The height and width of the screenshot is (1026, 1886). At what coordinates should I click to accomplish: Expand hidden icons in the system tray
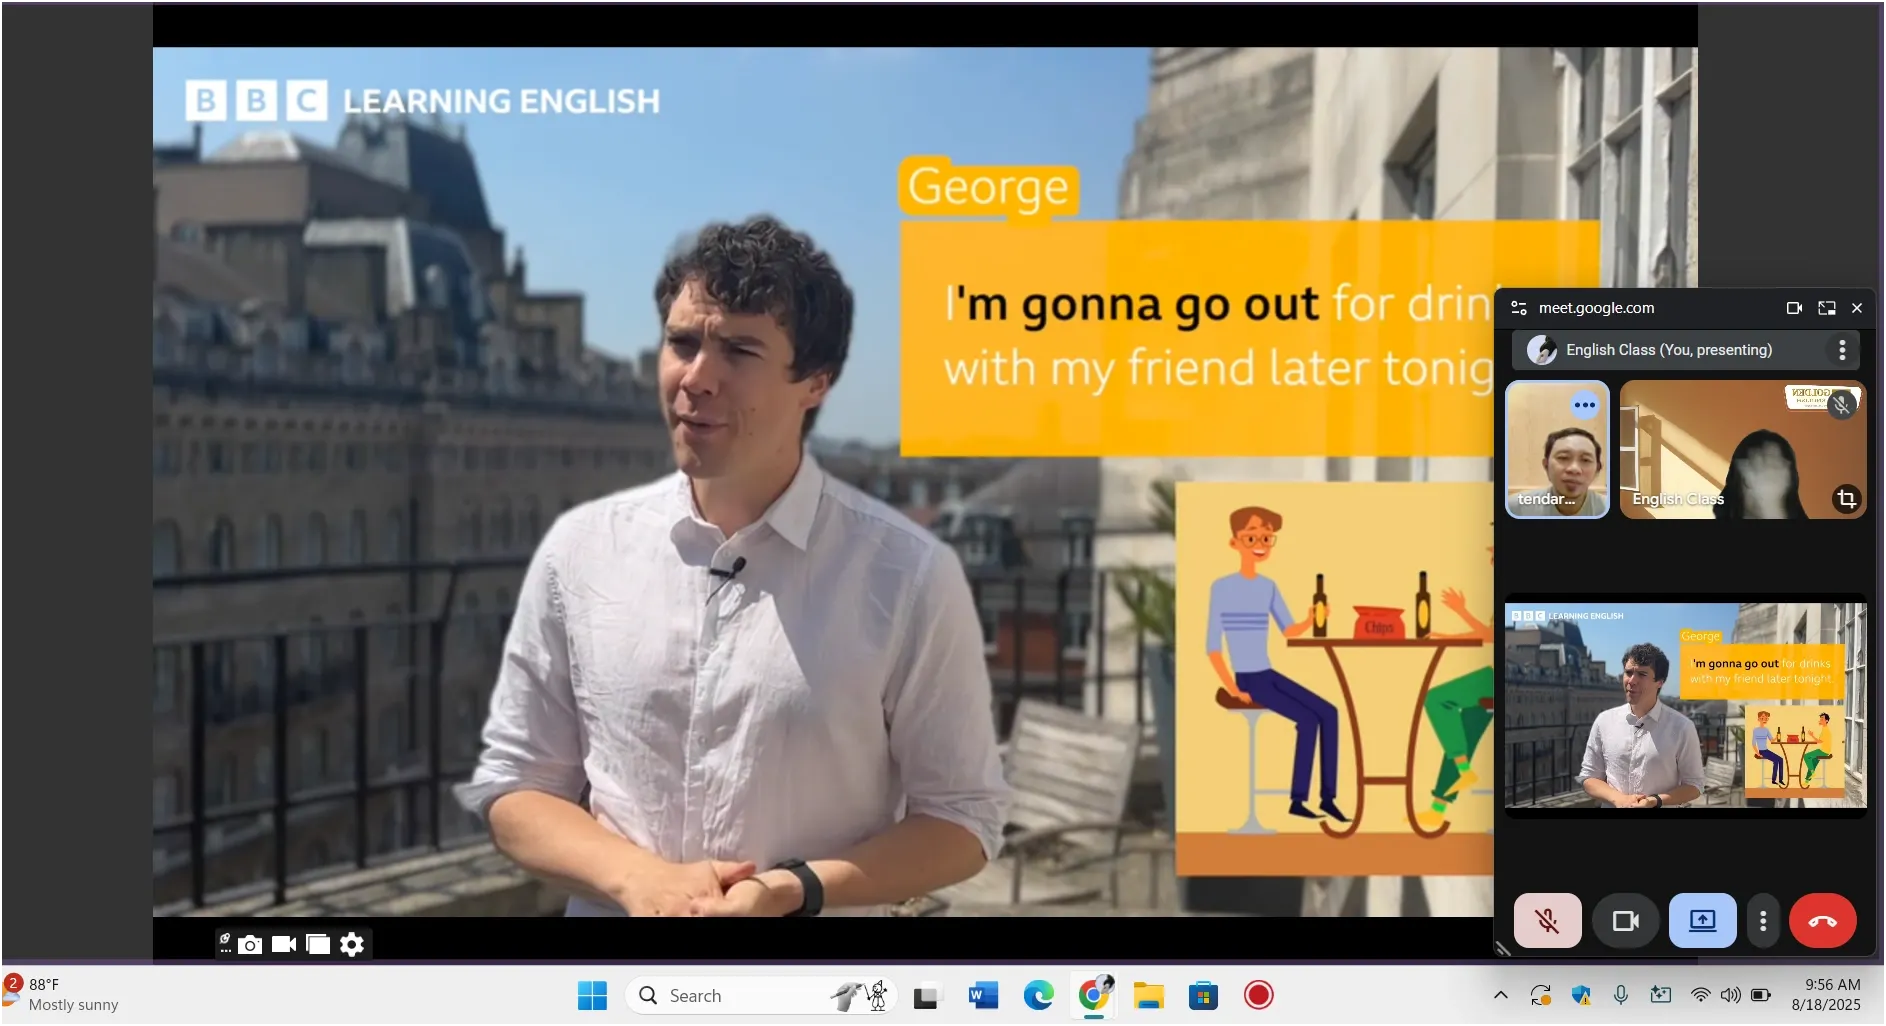(1500, 995)
